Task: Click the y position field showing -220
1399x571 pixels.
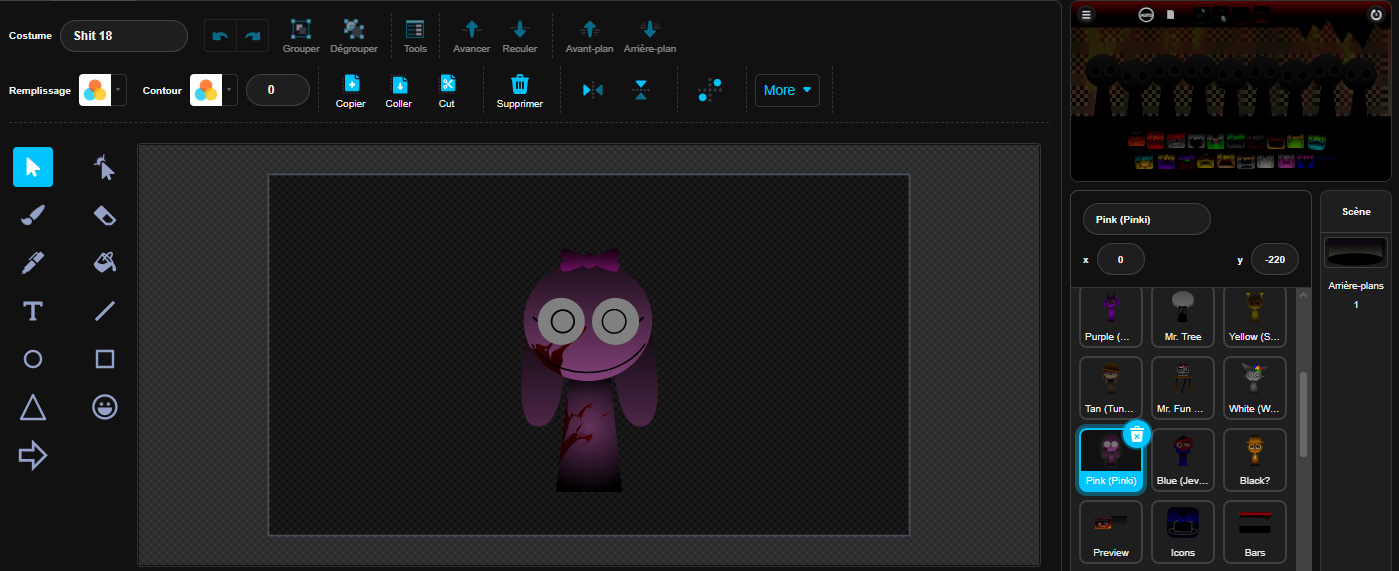Action: [1275, 260]
